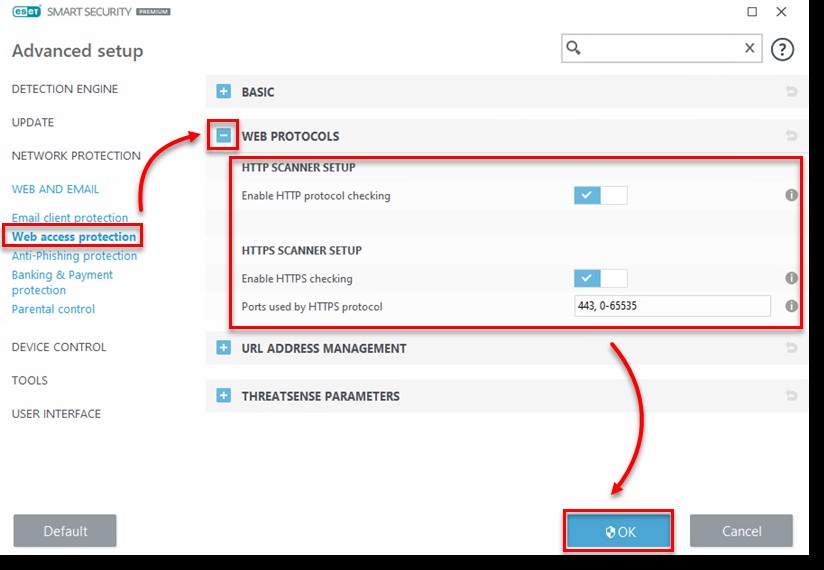
Task: Toggle Enable HTTP protocol checking switch
Action: 600,195
